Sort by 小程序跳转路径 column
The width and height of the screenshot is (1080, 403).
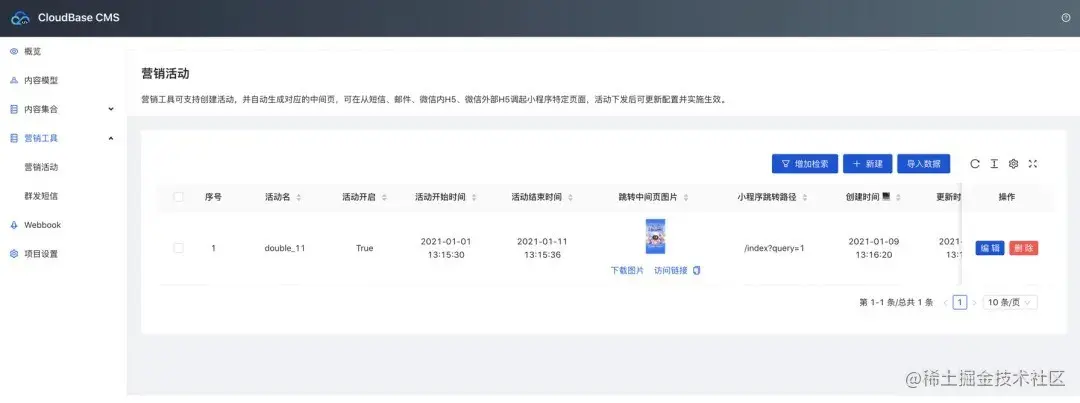coord(804,198)
